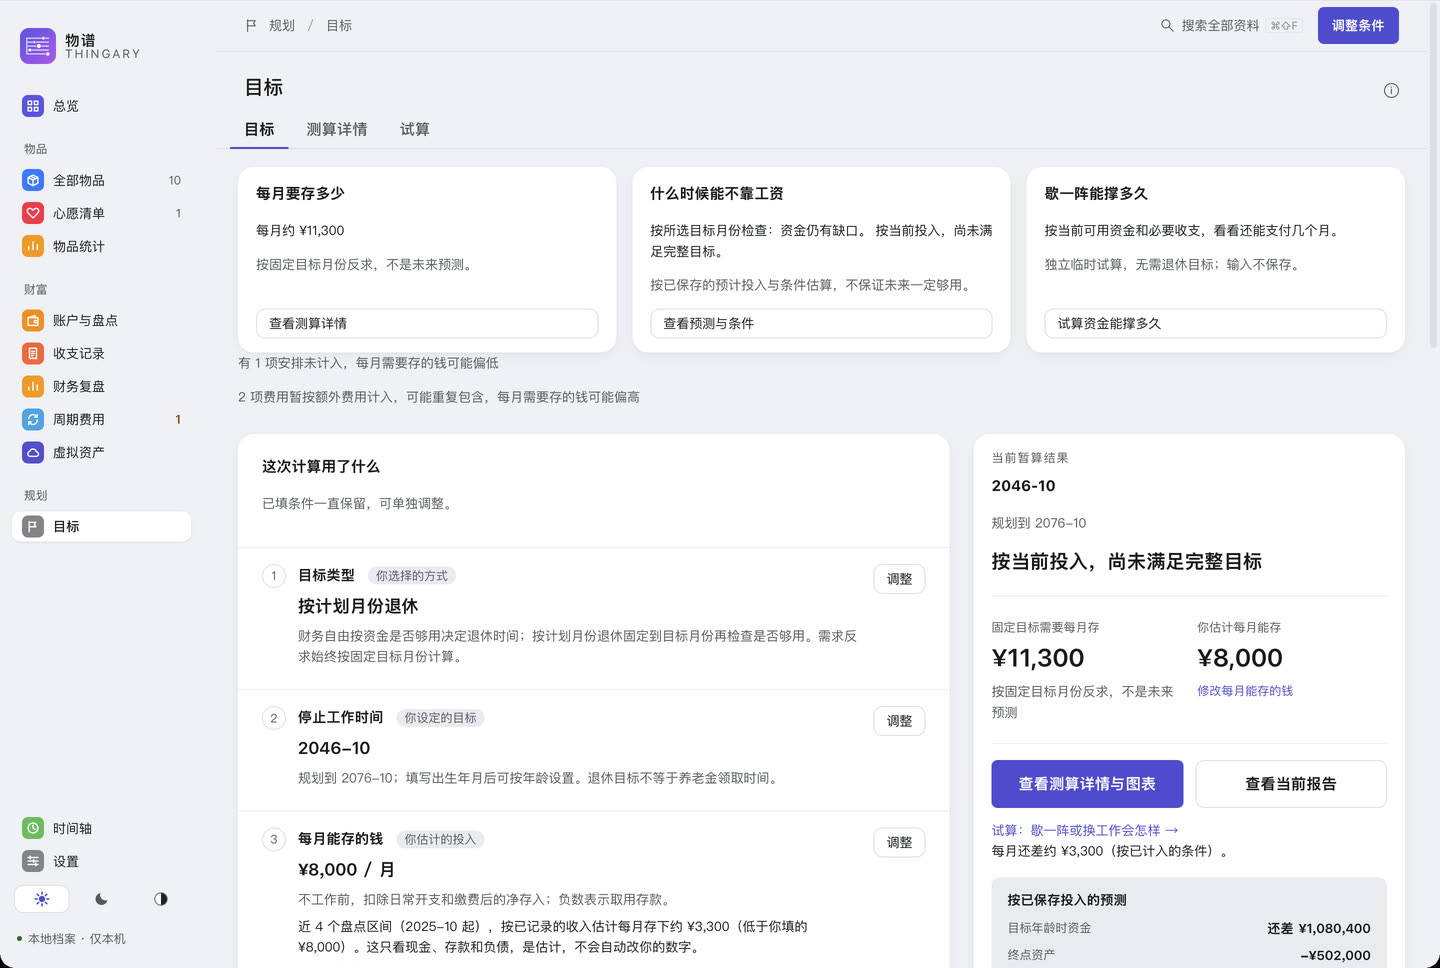Open 试算：歇一阵或换工作会怎样 link

pyautogui.click(x=1085, y=831)
